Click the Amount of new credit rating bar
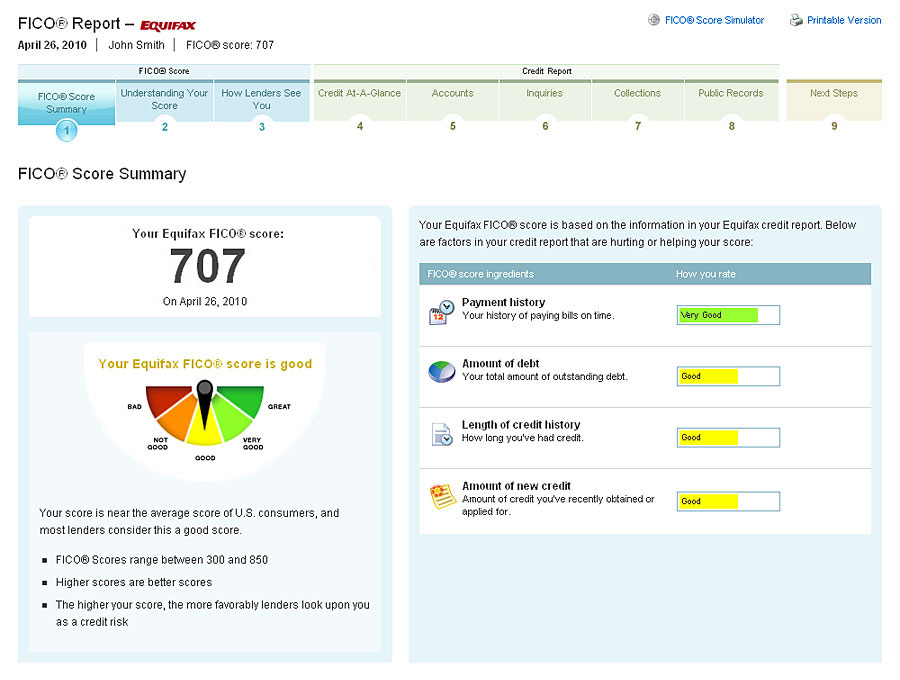 (x=728, y=502)
